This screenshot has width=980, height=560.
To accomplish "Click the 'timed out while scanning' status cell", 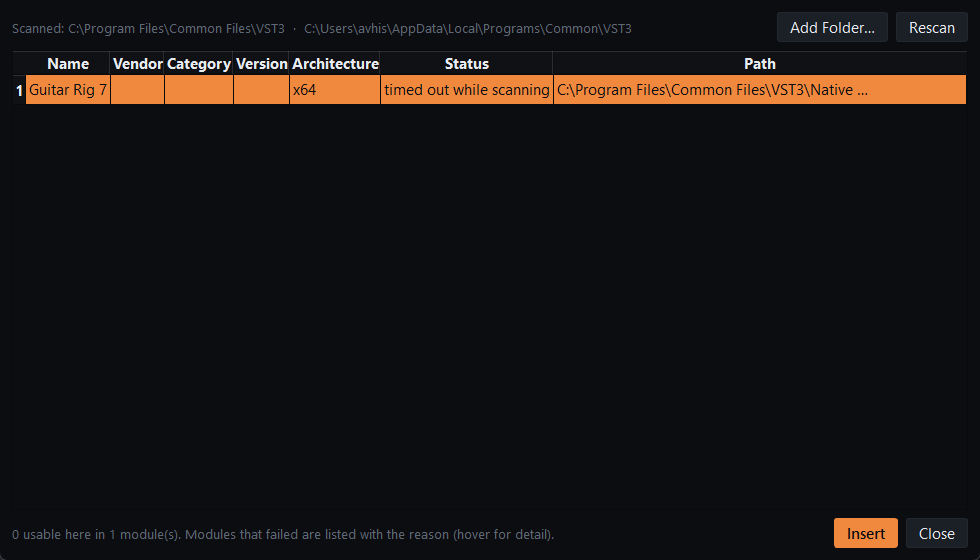I will (x=466, y=90).
